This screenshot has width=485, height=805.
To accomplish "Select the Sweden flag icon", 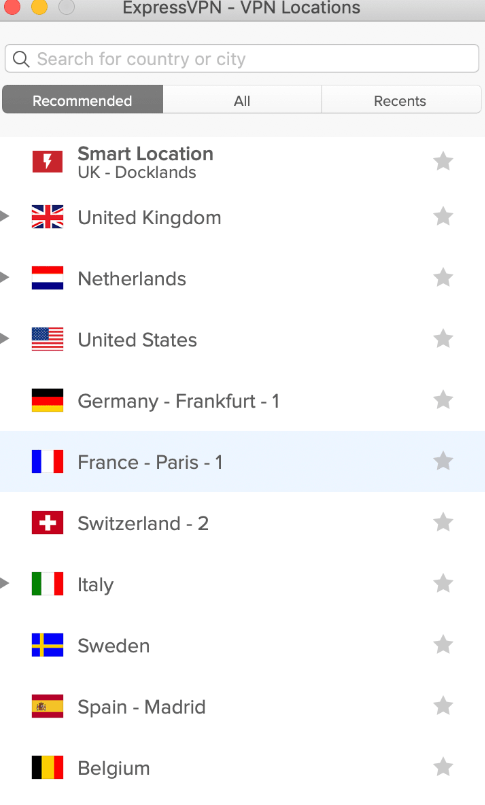I will [47, 645].
